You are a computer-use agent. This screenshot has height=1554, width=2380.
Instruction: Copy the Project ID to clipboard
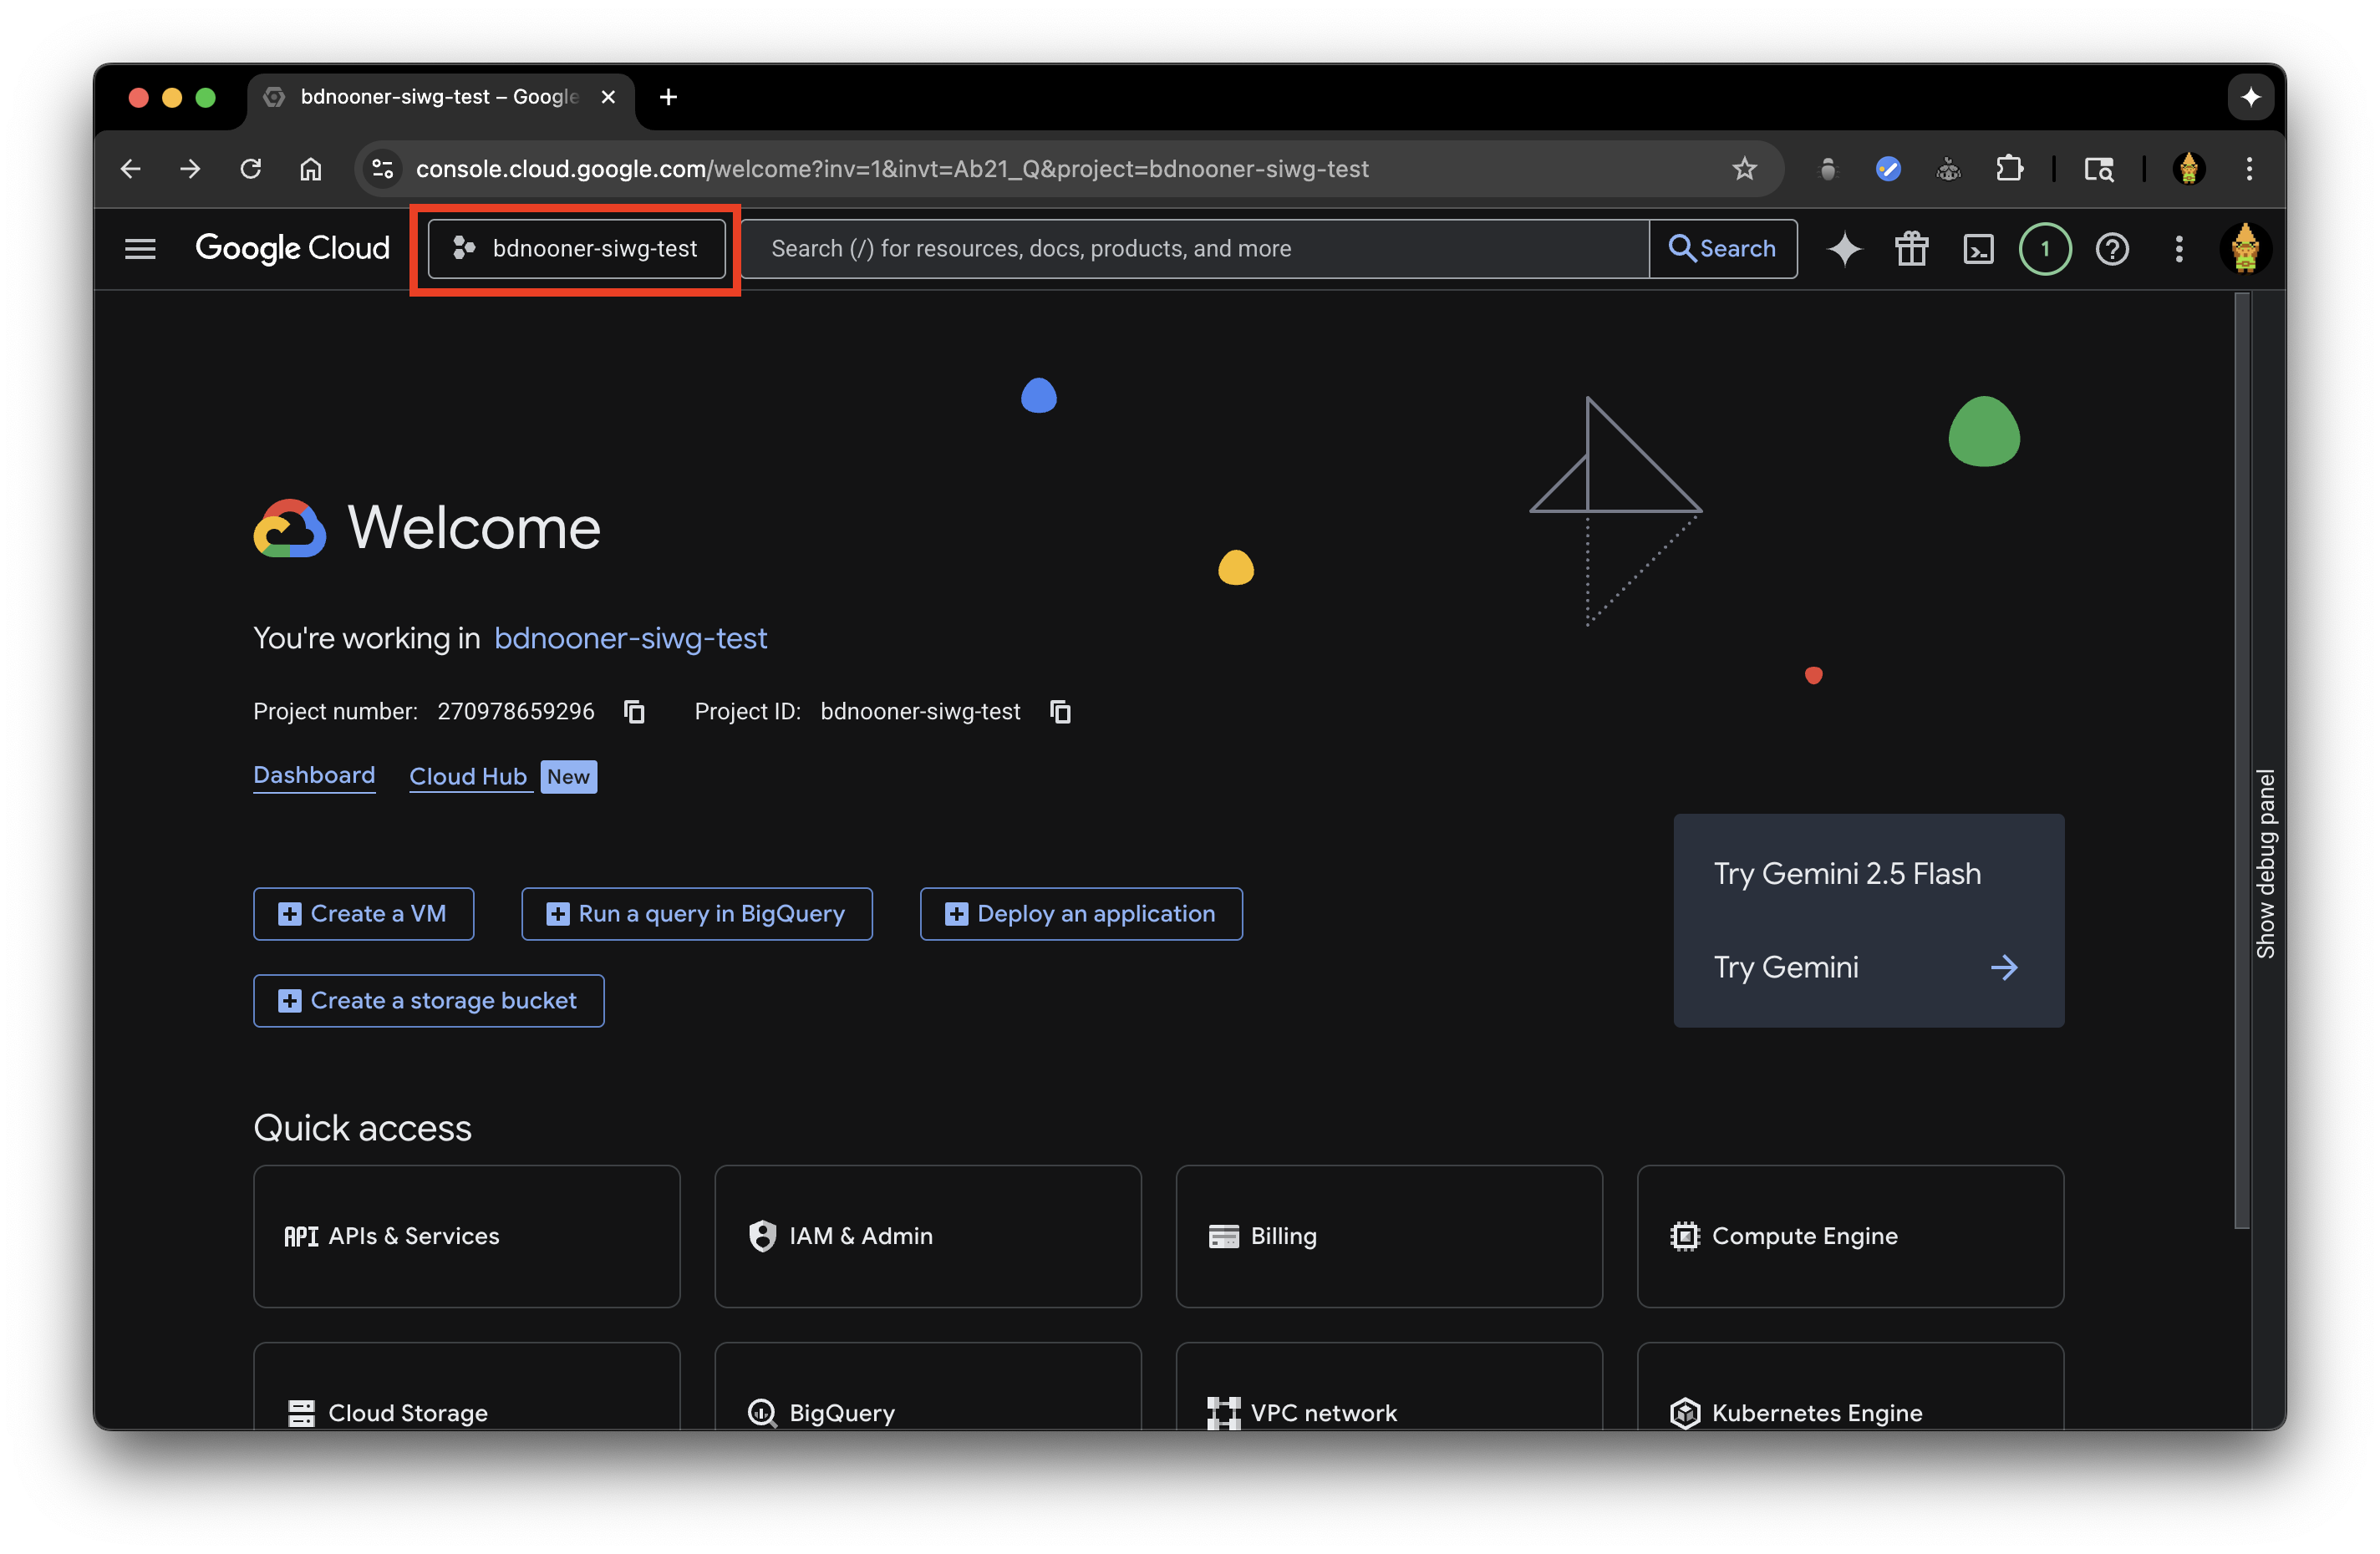tap(1060, 711)
